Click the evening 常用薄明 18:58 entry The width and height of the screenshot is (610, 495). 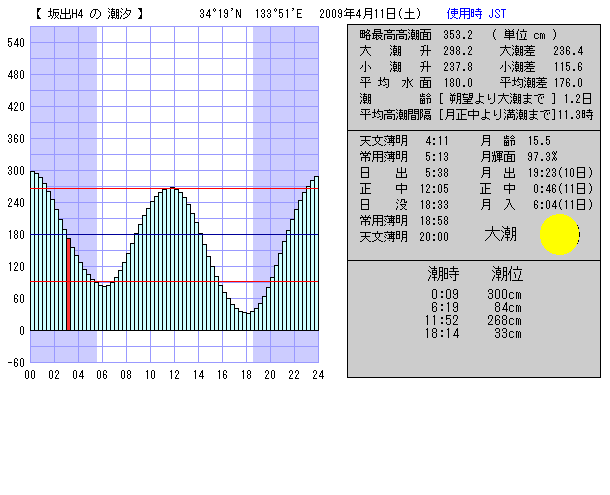(404, 221)
